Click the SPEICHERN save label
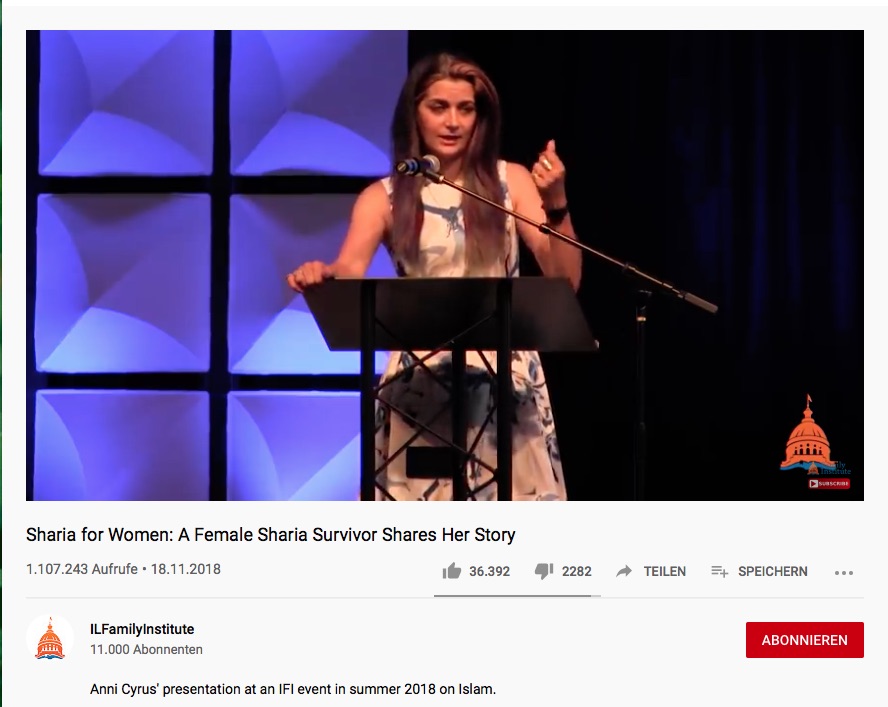This screenshot has width=888, height=707. point(772,571)
